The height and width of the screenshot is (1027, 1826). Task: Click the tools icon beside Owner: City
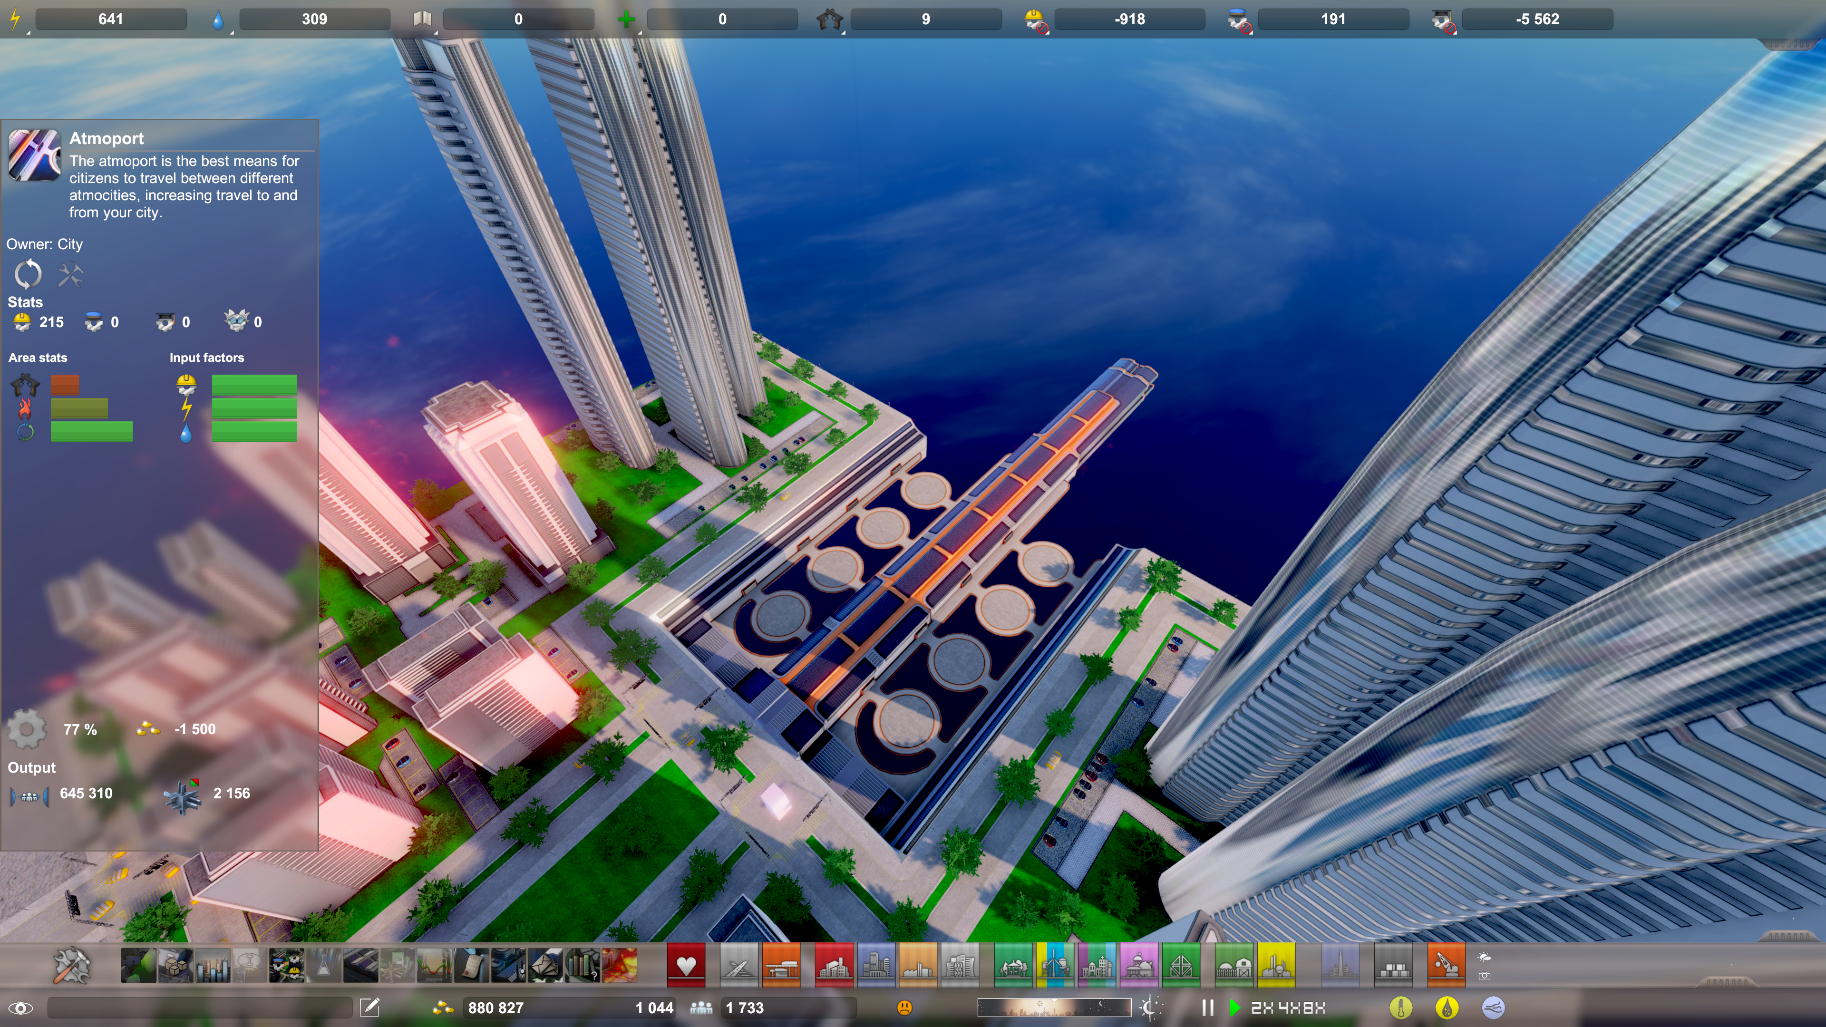[x=70, y=274]
